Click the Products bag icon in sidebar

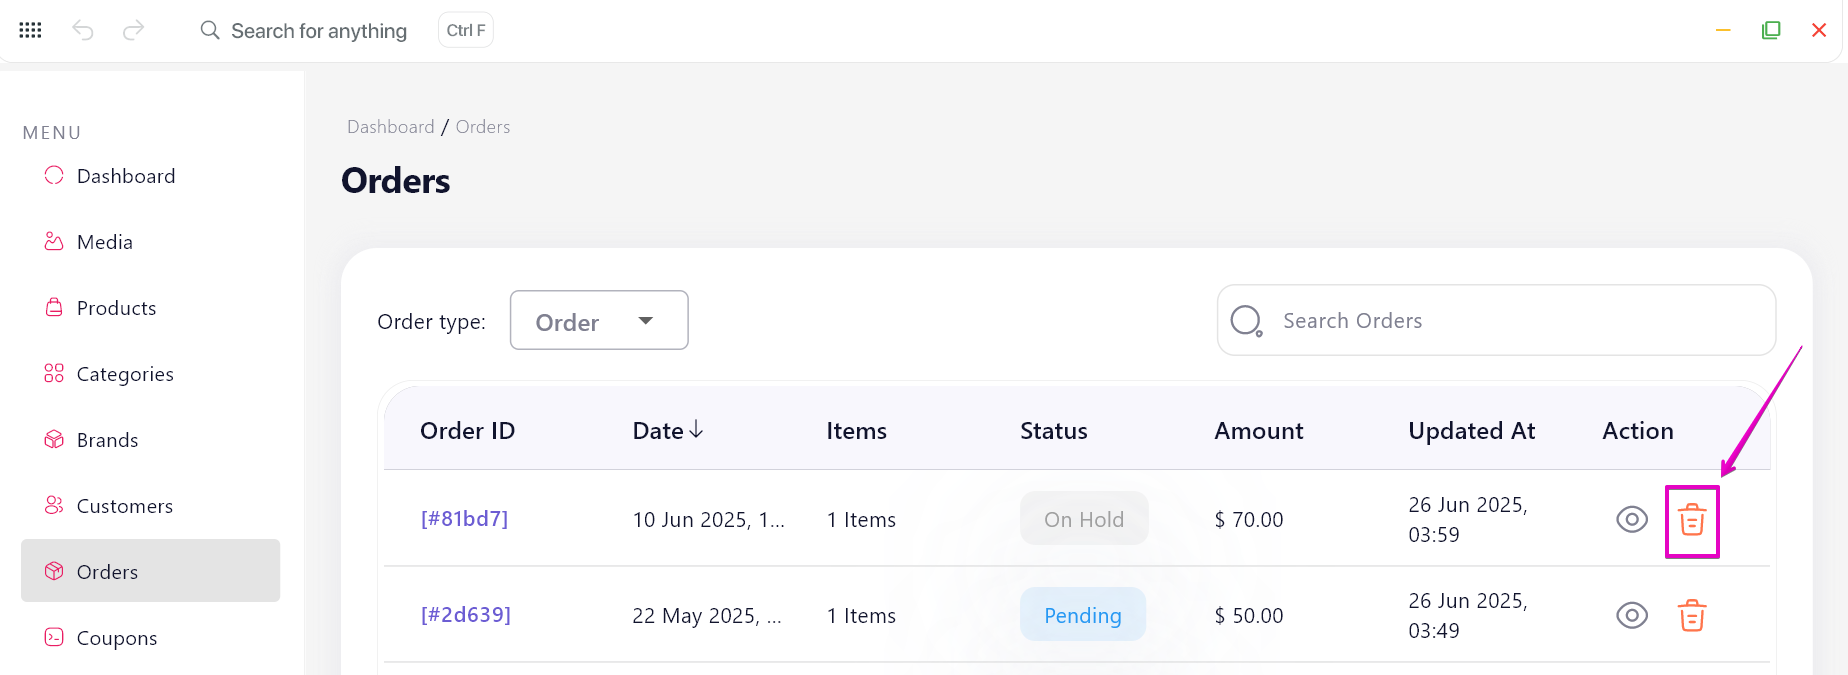click(x=54, y=307)
